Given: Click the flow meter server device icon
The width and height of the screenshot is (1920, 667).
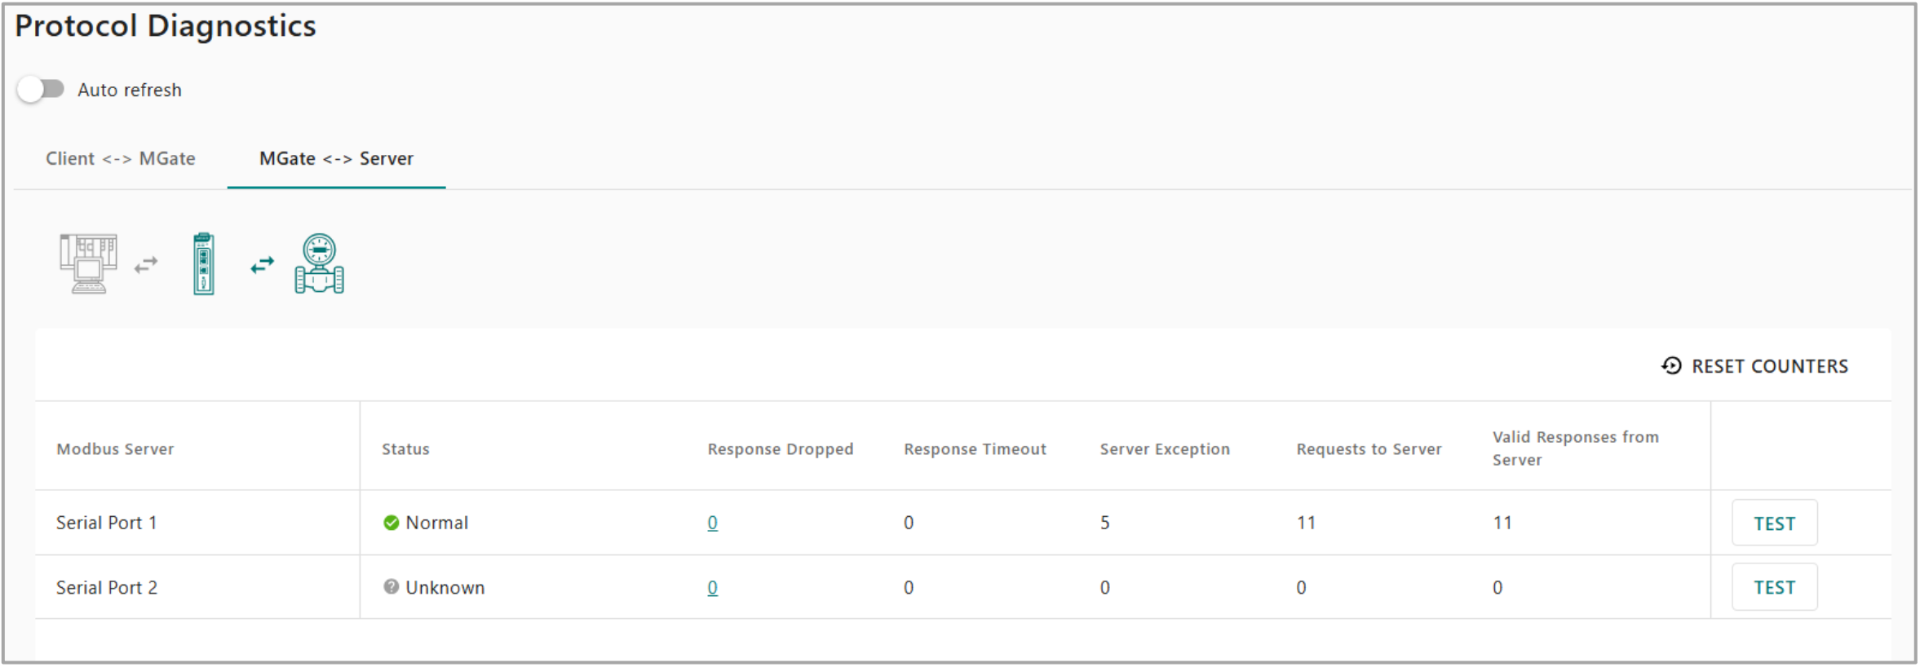Looking at the screenshot, I should pos(319,264).
